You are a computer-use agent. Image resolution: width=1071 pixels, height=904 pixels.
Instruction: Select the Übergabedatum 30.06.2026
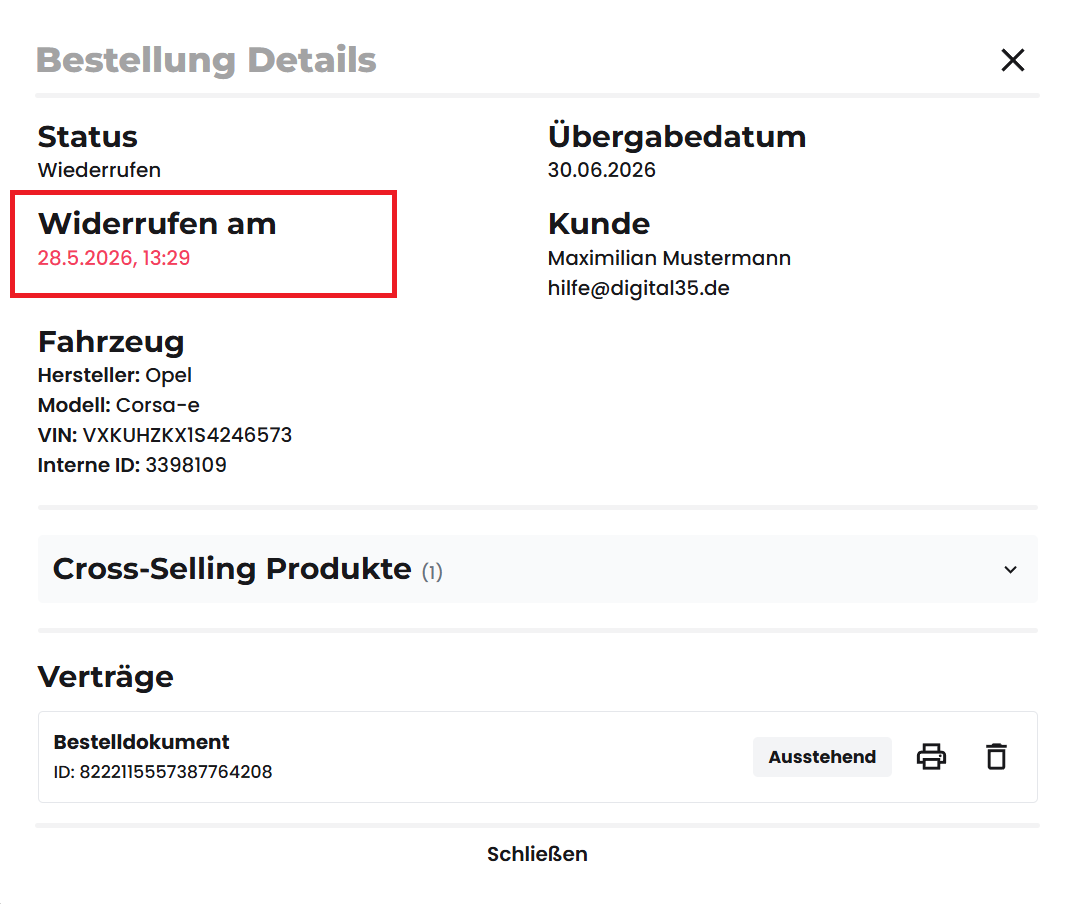[601, 170]
